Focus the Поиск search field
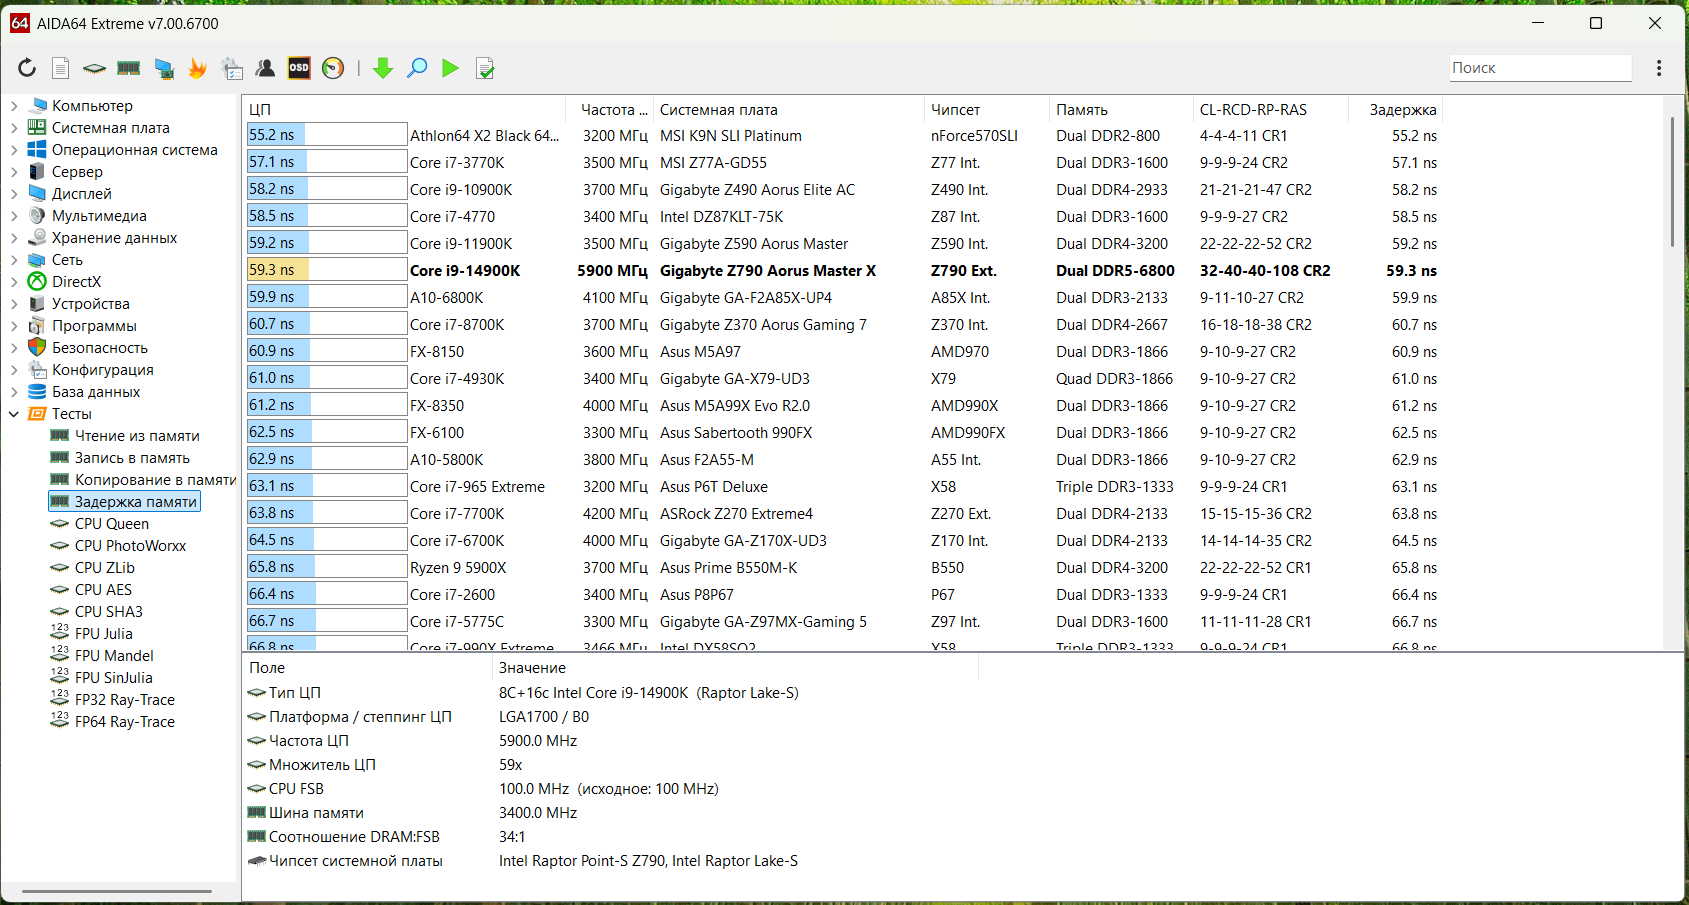 pyautogui.click(x=1540, y=68)
